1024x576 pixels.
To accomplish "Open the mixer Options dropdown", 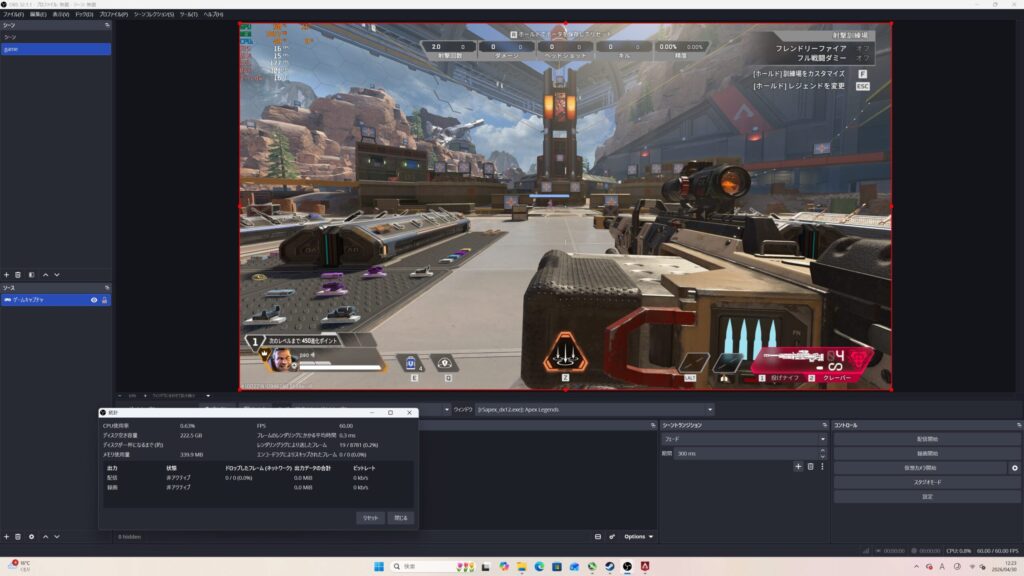I will pyautogui.click(x=638, y=537).
